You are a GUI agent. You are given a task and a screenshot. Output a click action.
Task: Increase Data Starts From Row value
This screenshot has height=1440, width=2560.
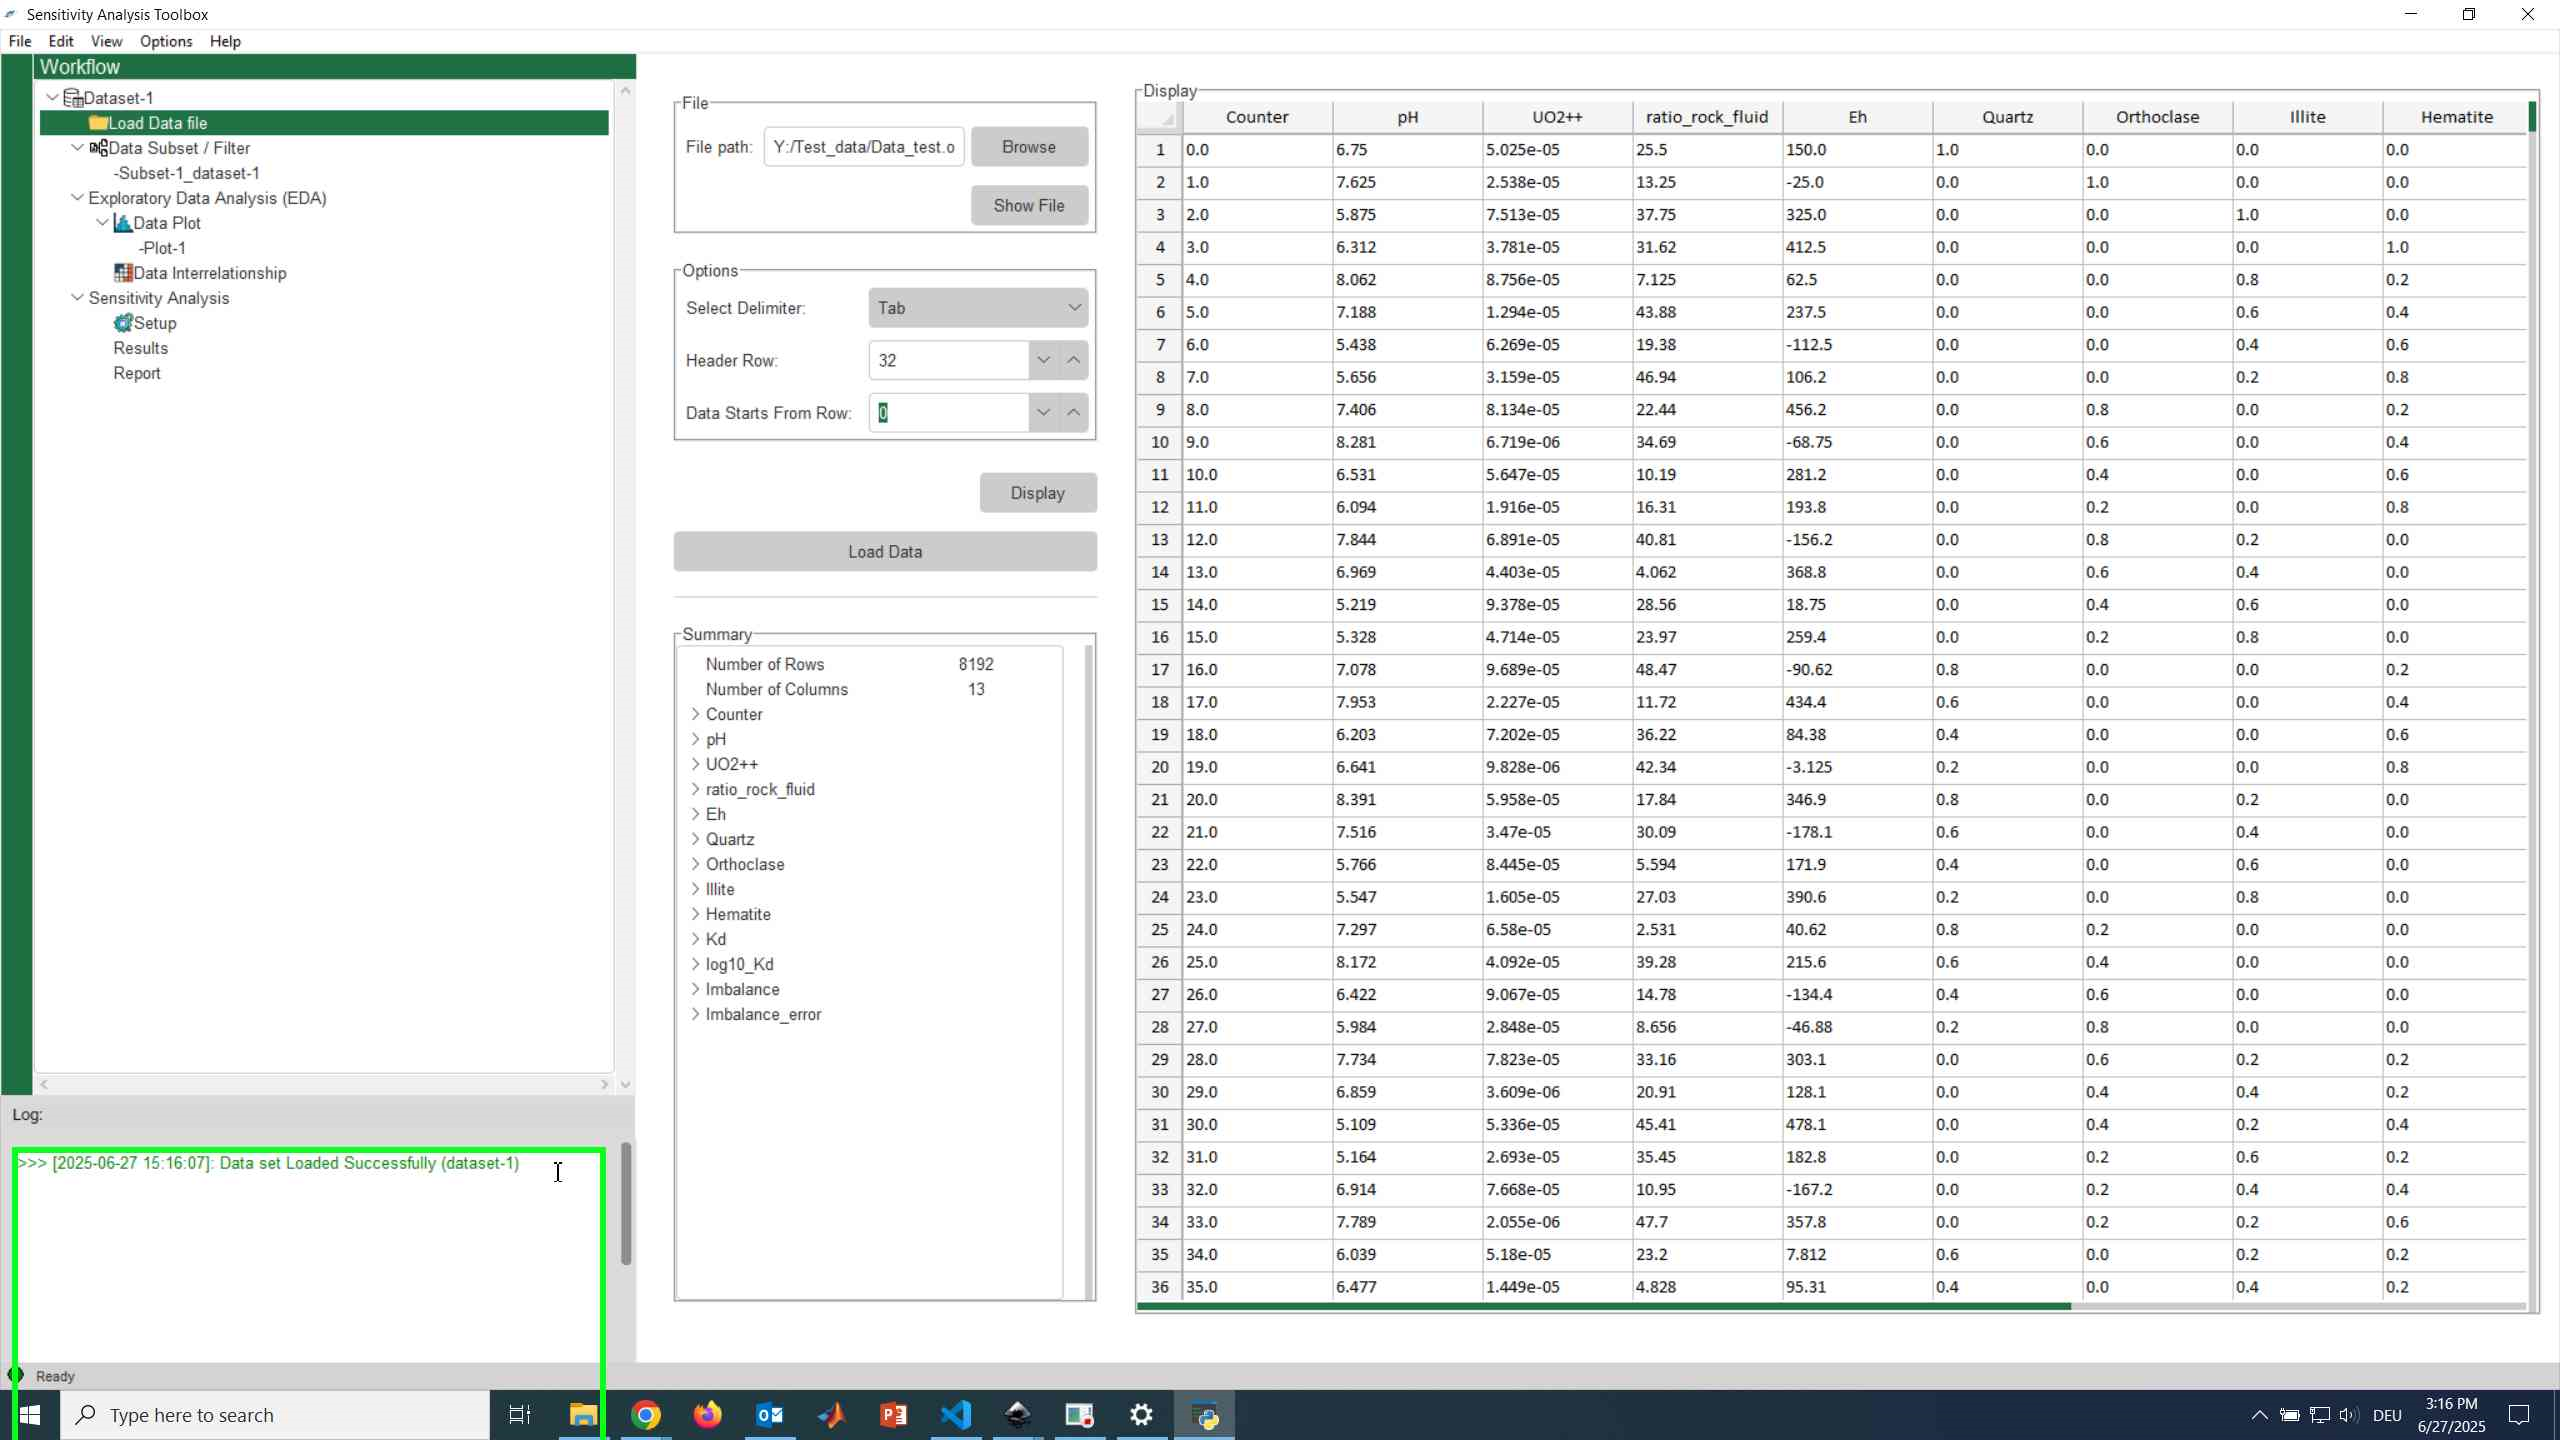(x=1073, y=412)
